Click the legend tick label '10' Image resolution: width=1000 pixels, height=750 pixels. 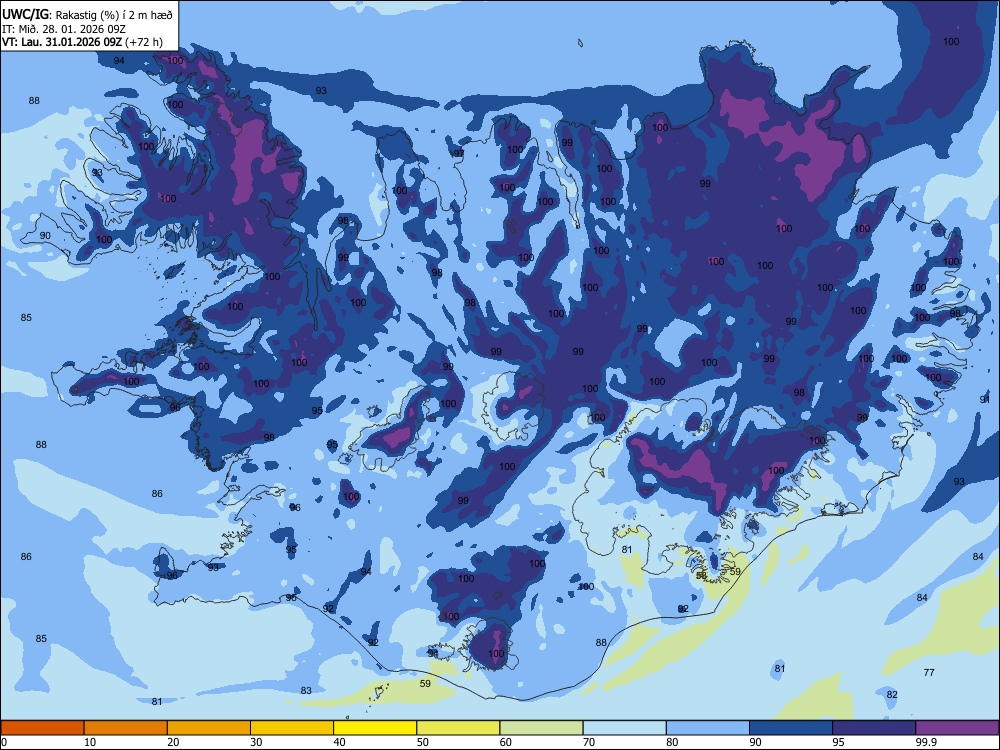click(x=90, y=742)
